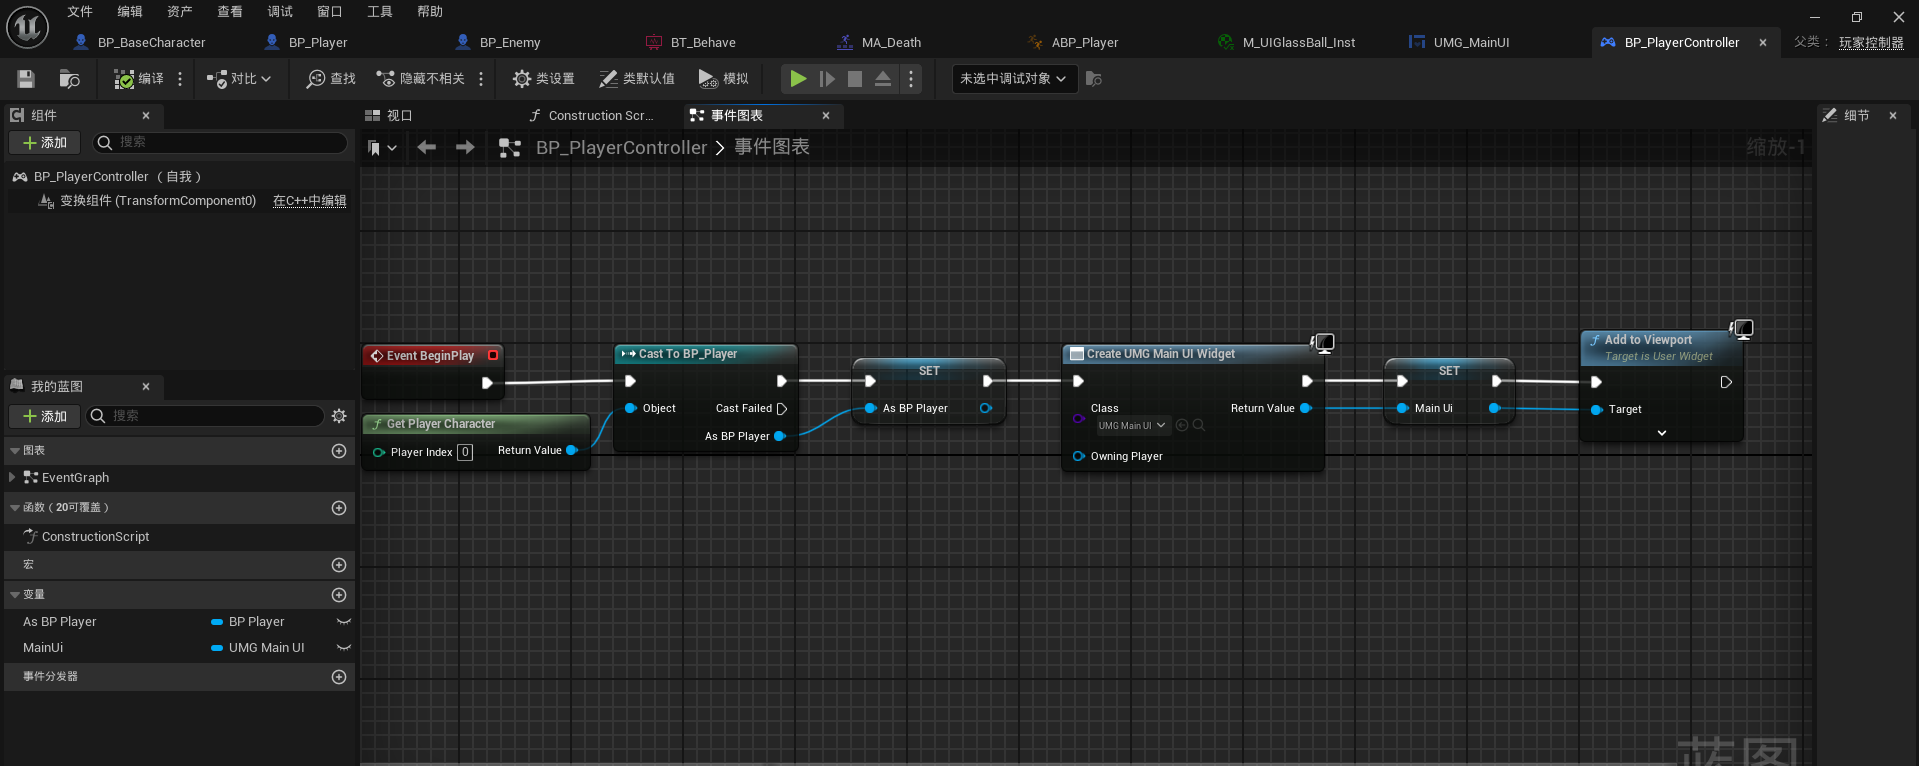Screen dimensions: 1919x766
Task: Start 模拟 simulation mode
Action: 723,79
